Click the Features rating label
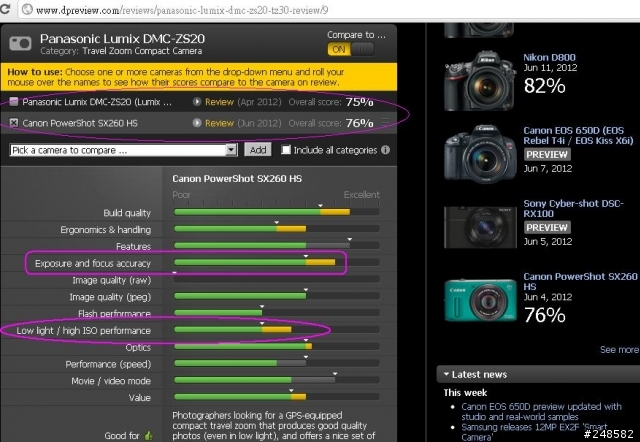The height and width of the screenshot is (442, 640). click(x=133, y=247)
